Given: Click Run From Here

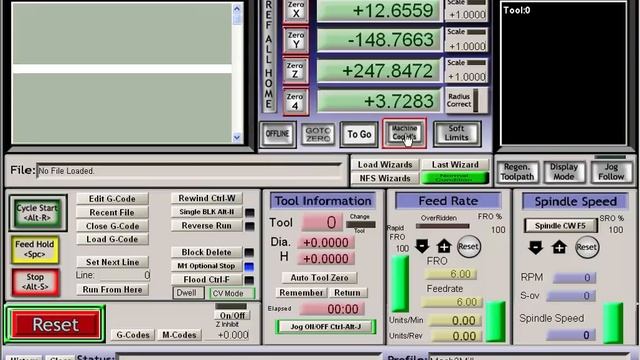Looking at the screenshot, I should (x=112, y=289).
